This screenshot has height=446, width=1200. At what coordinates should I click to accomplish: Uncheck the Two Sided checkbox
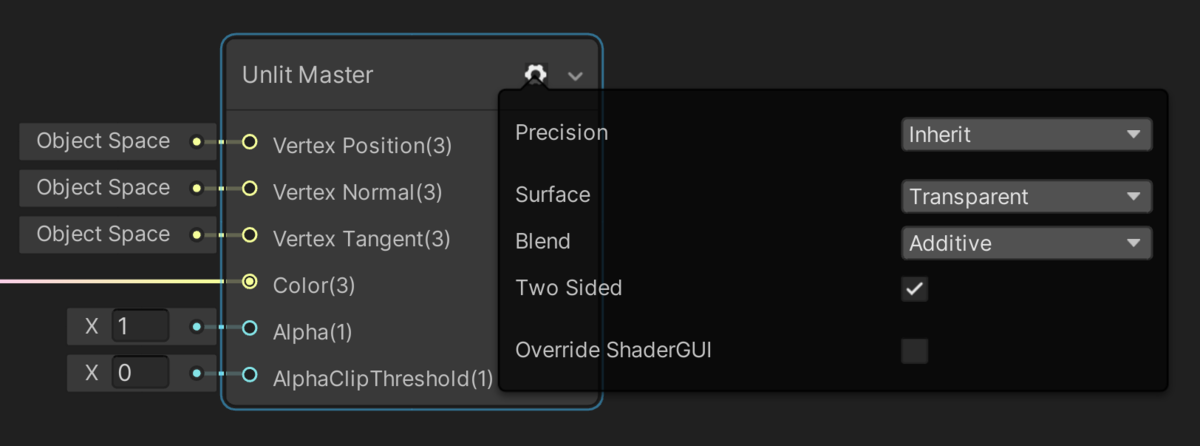click(914, 289)
